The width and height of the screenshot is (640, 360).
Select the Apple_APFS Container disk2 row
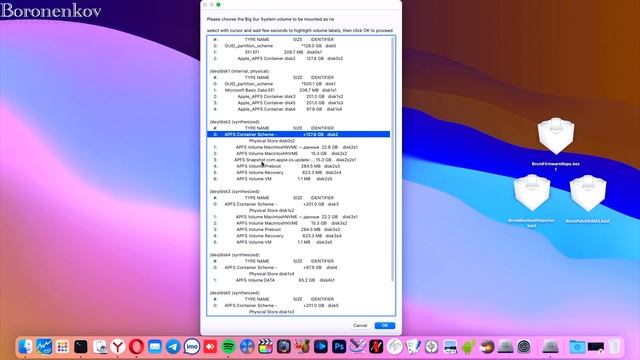(x=298, y=58)
